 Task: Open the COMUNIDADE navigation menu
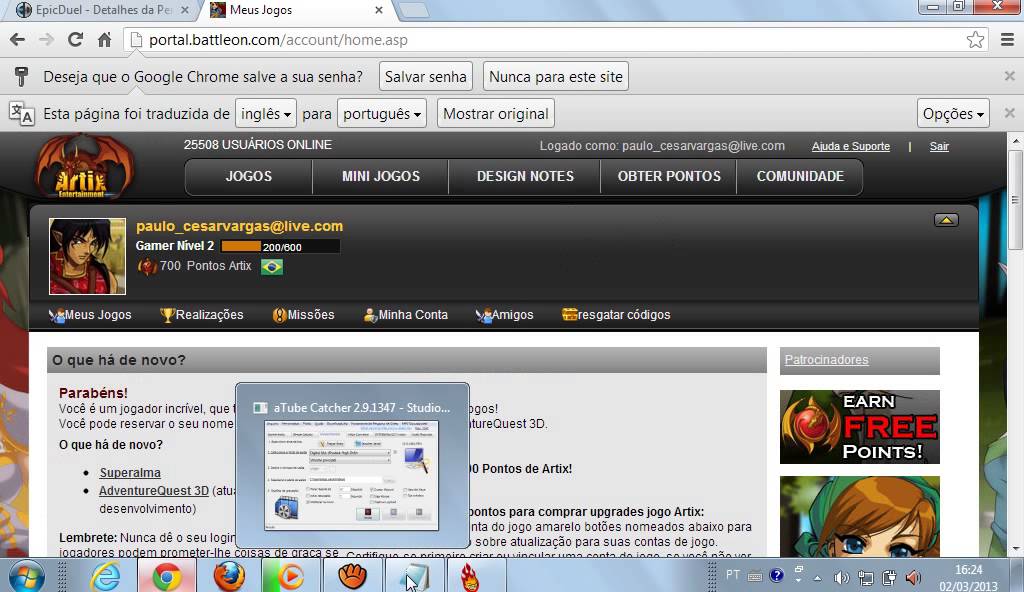point(800,176)
